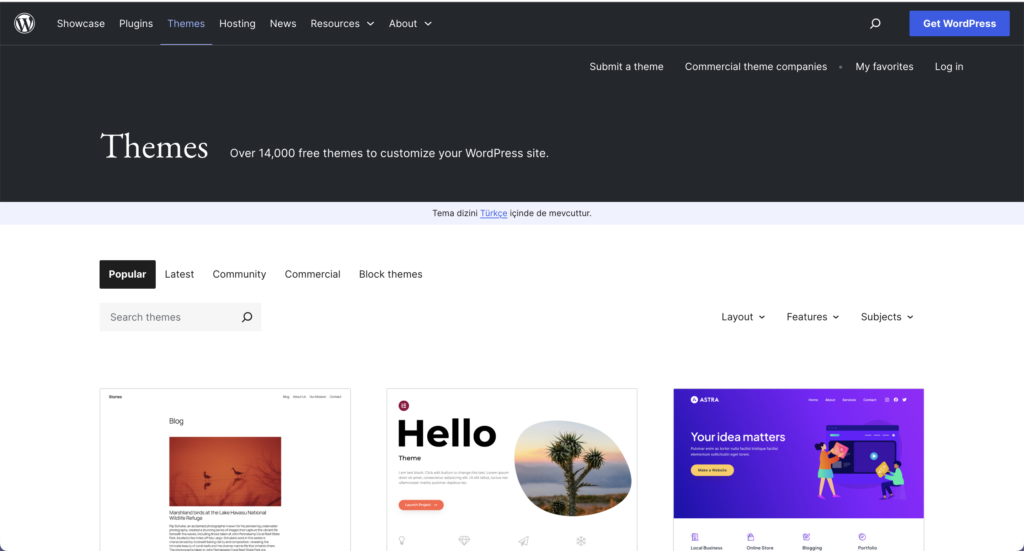Switch to the Latest tab
The image size is (1024, 551).
(179, 274)
